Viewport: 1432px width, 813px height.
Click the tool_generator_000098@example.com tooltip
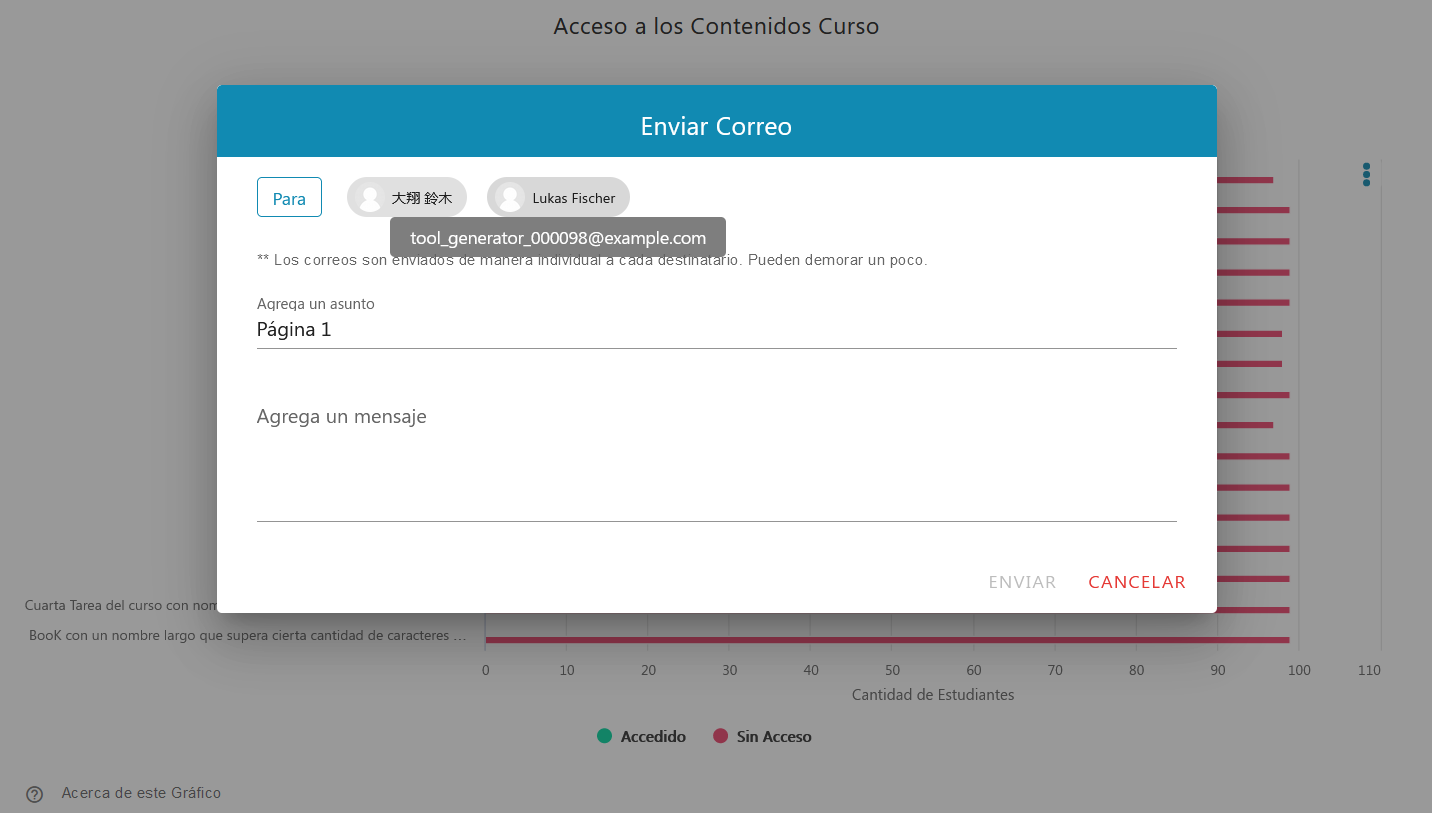click(x=558, y=238)
